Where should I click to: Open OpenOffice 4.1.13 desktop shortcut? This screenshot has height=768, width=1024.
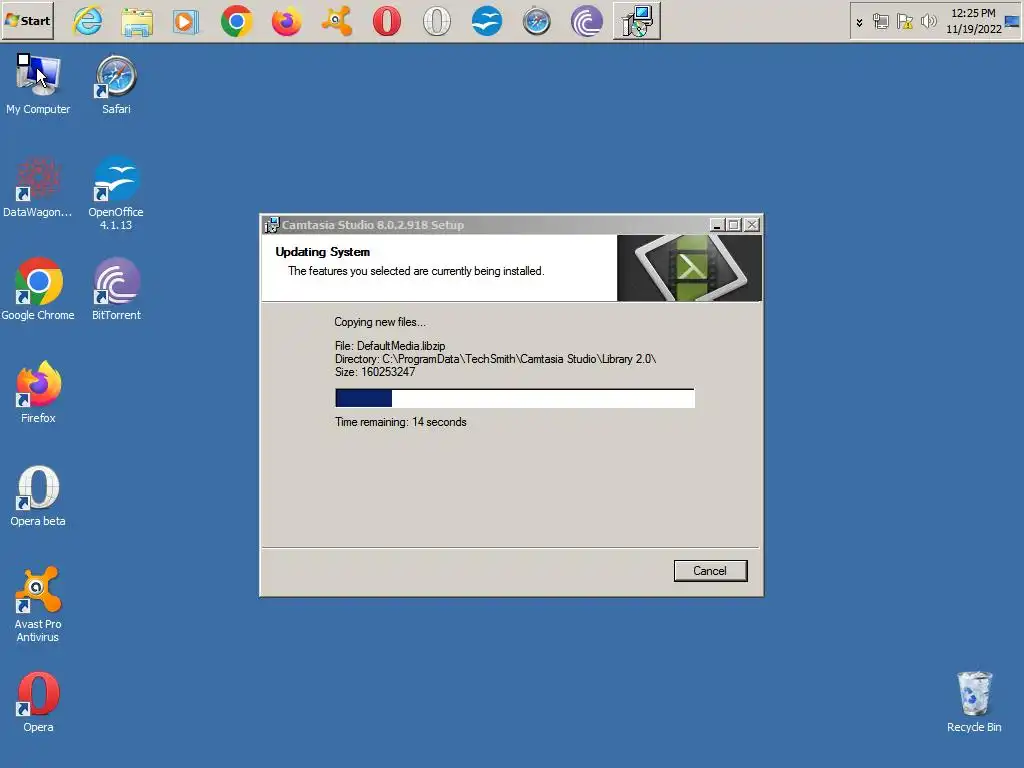click(116, 193)
